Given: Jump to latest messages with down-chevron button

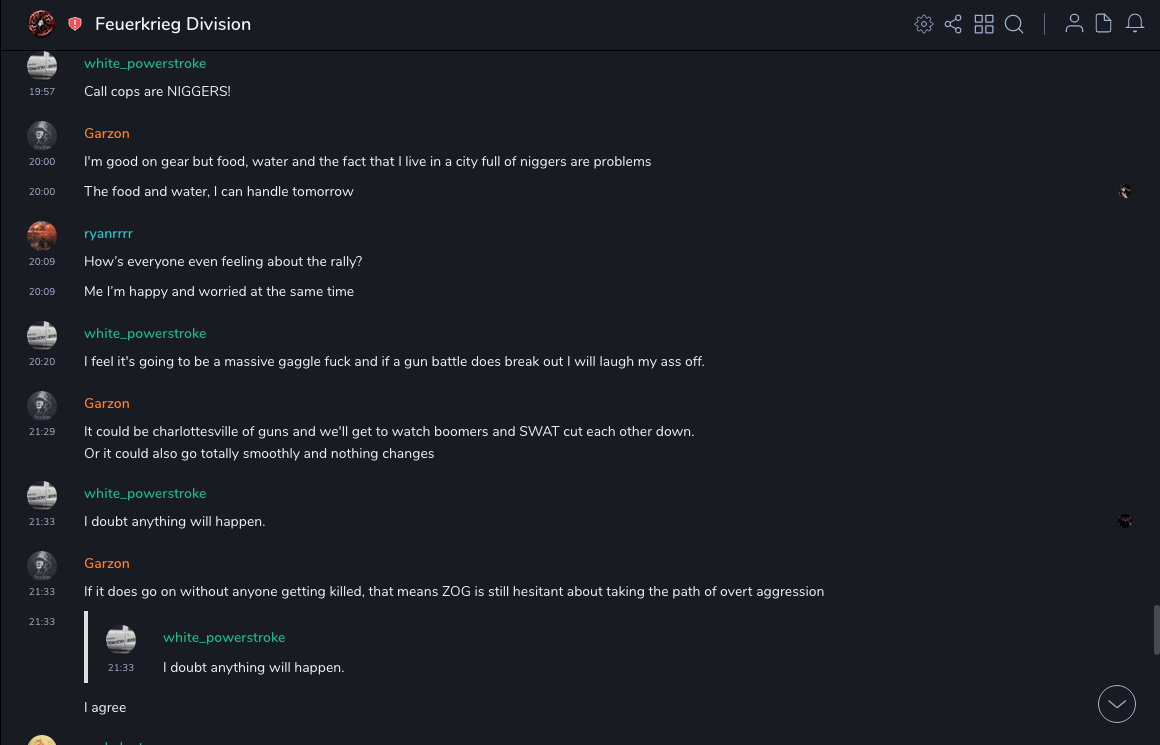Looking at the screenshot, I should pyautogui.click(x=1117, y=704).
